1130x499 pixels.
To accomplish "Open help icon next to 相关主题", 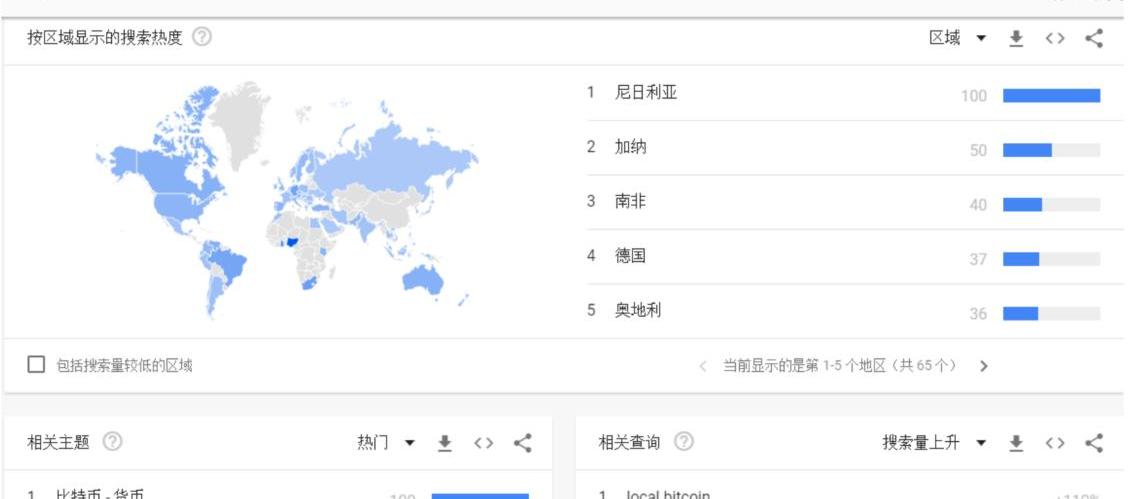I will (x=113, y=442).
